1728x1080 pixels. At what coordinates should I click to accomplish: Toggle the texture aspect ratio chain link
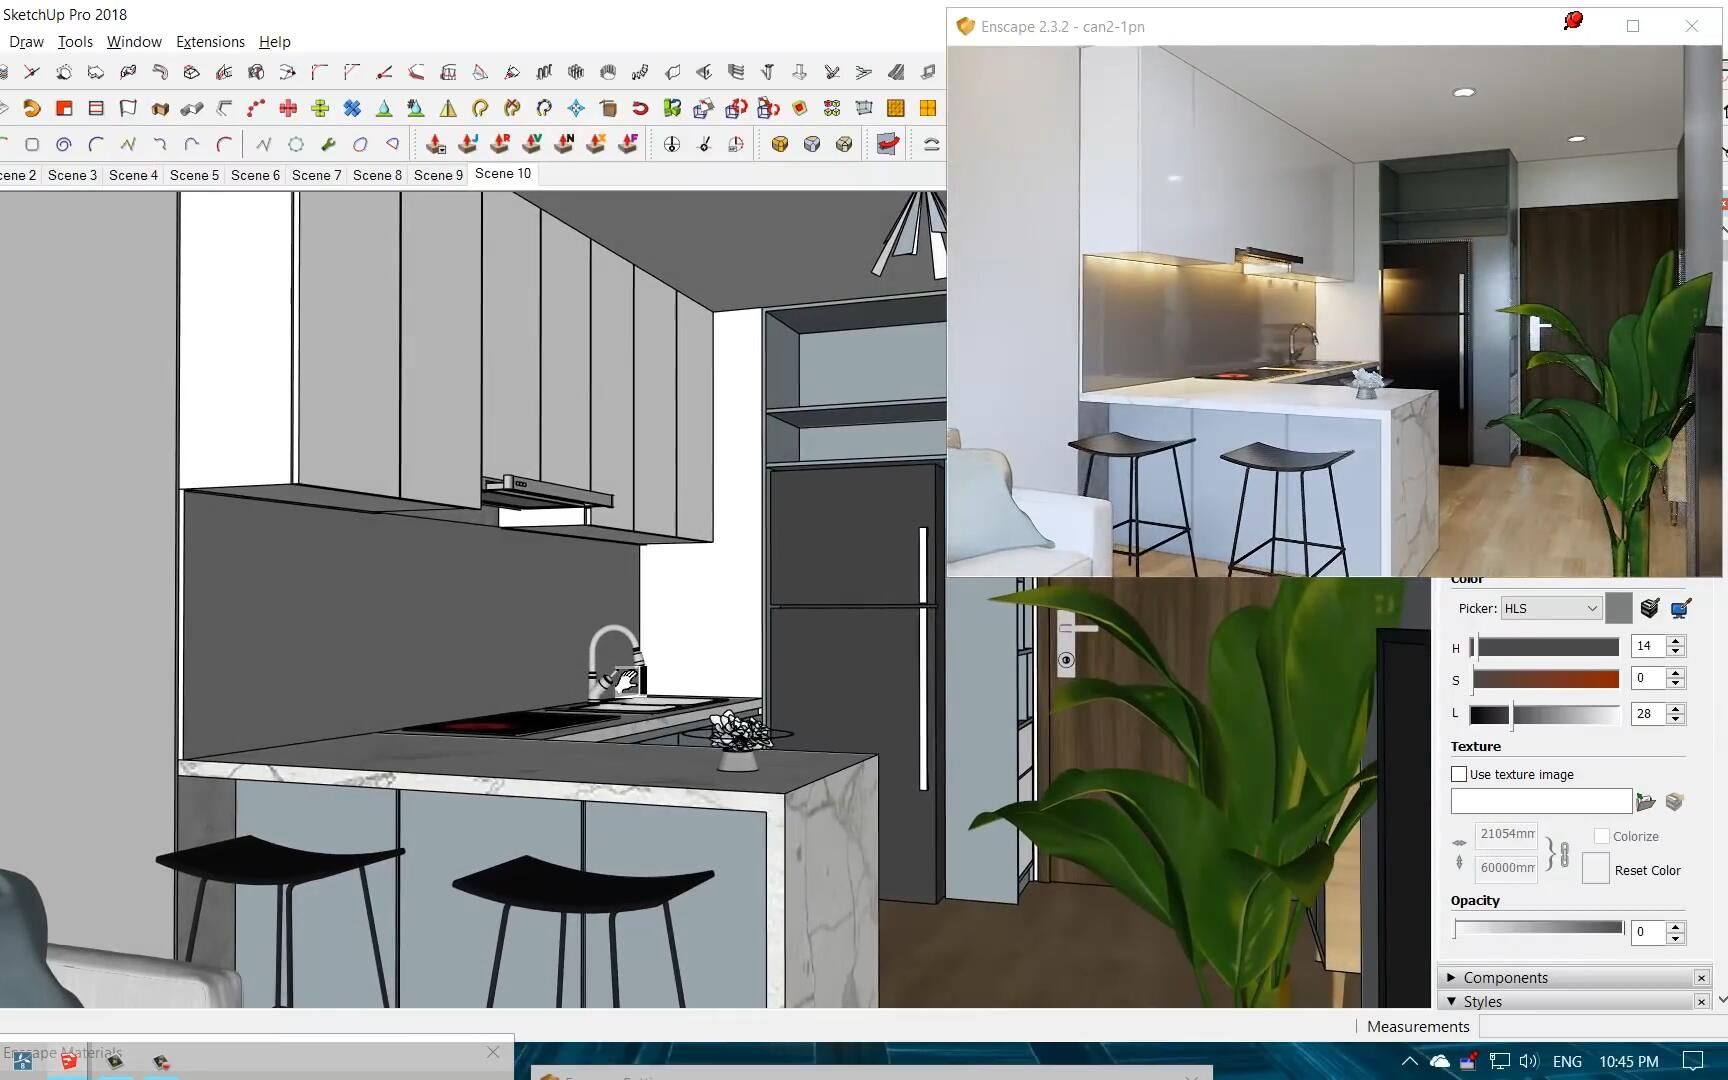coord(1563,853)
